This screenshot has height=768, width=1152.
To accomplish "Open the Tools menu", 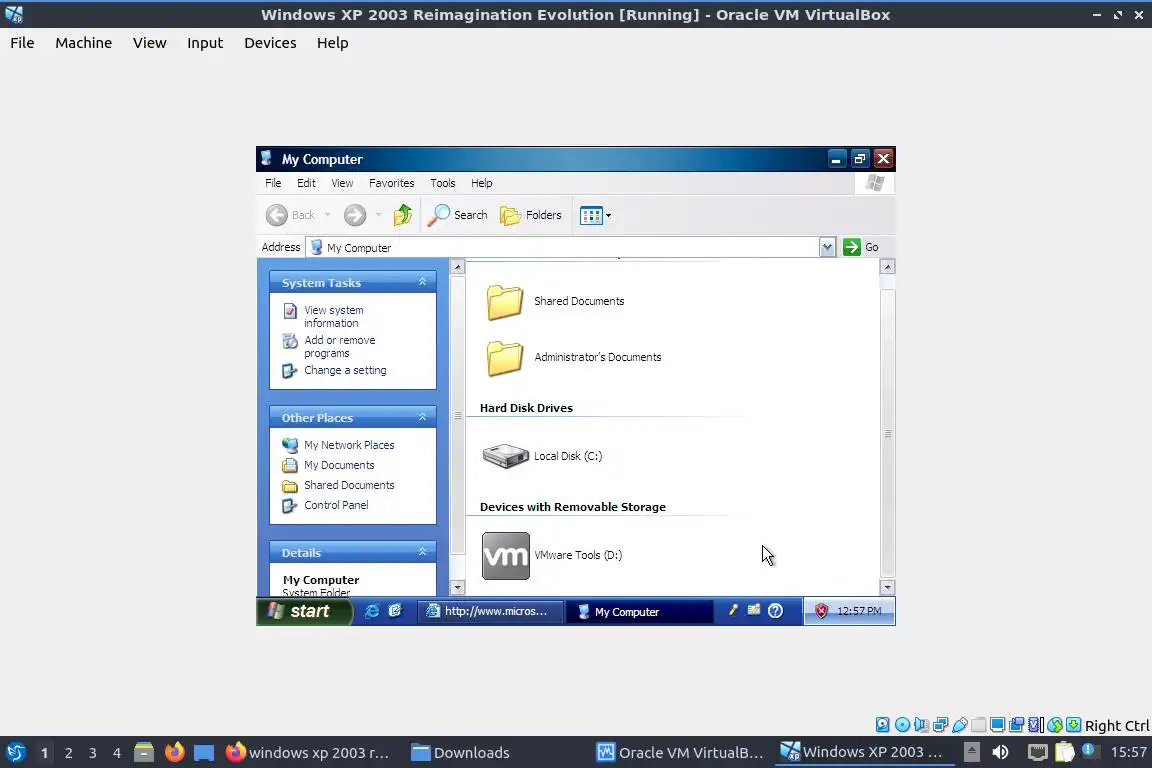I will click(x=443, y=183).
